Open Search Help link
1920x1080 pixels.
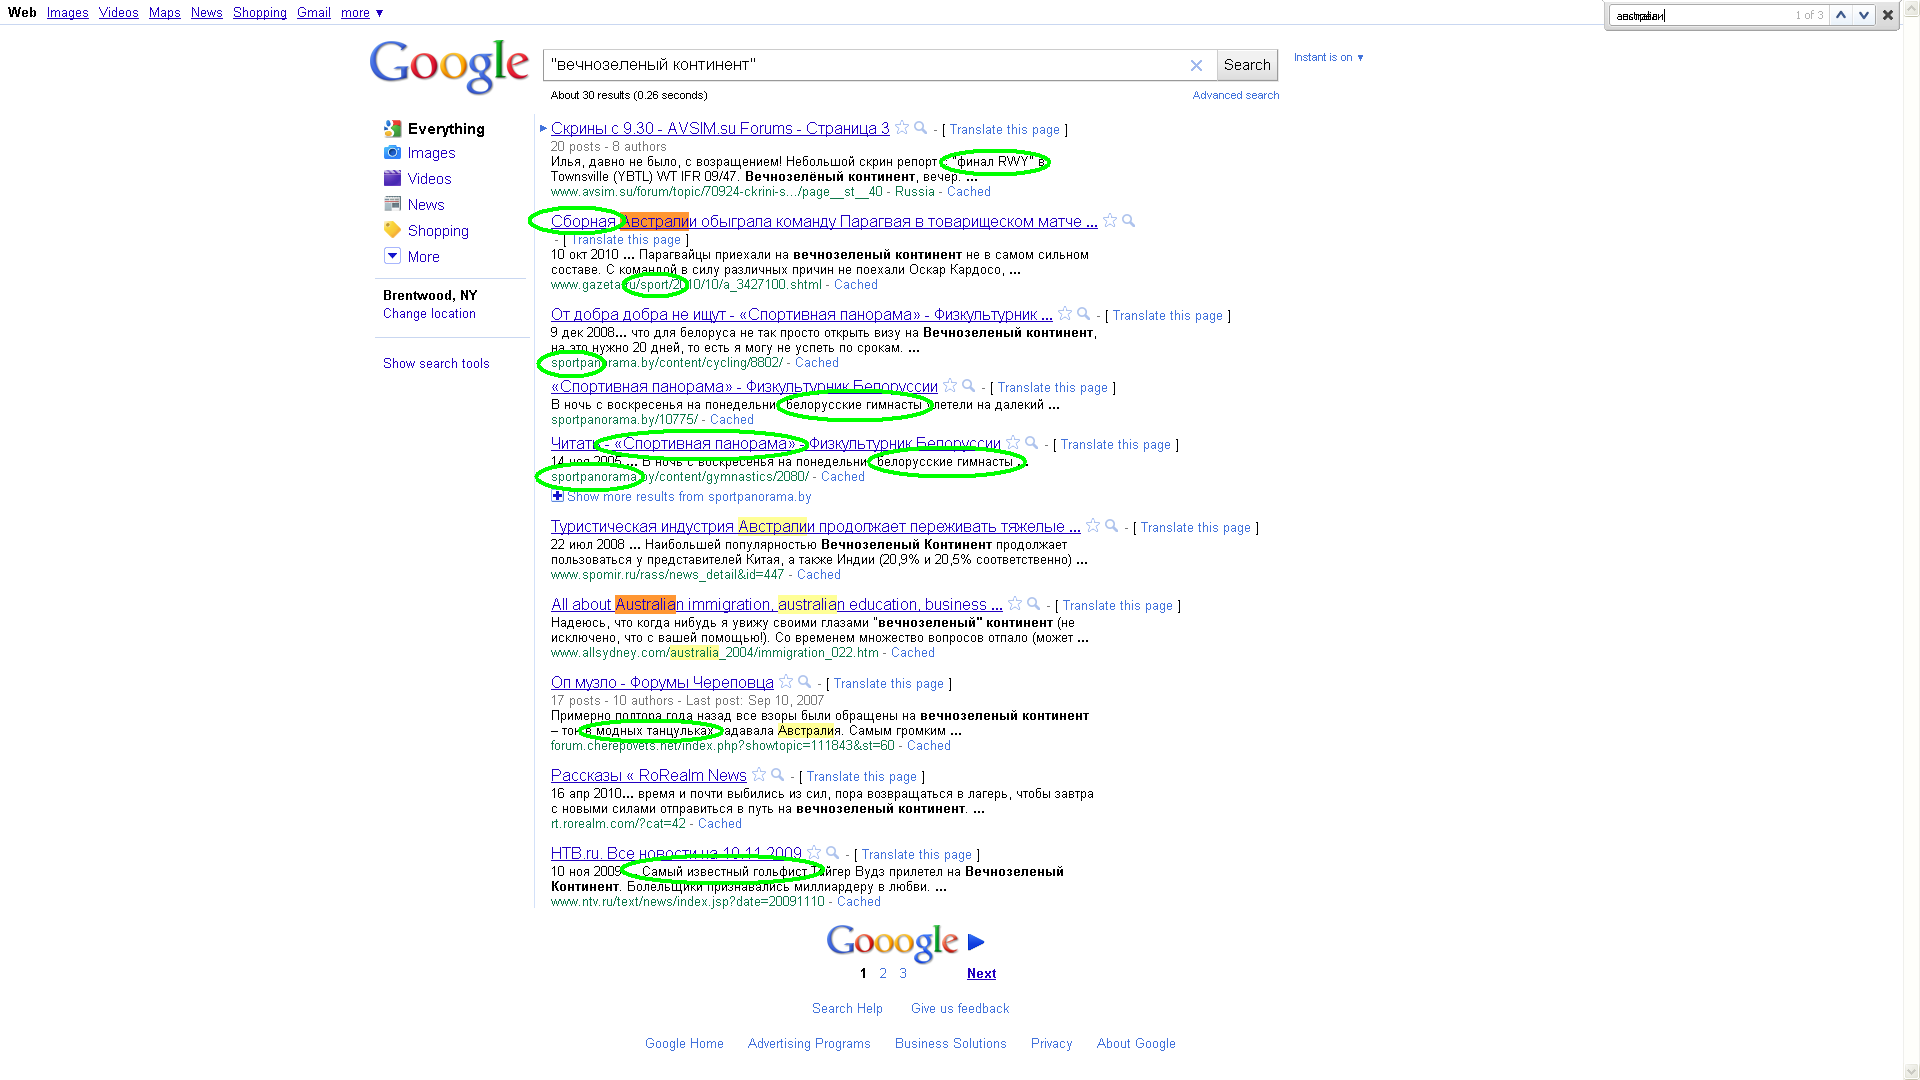click(x=847, y=1009)
